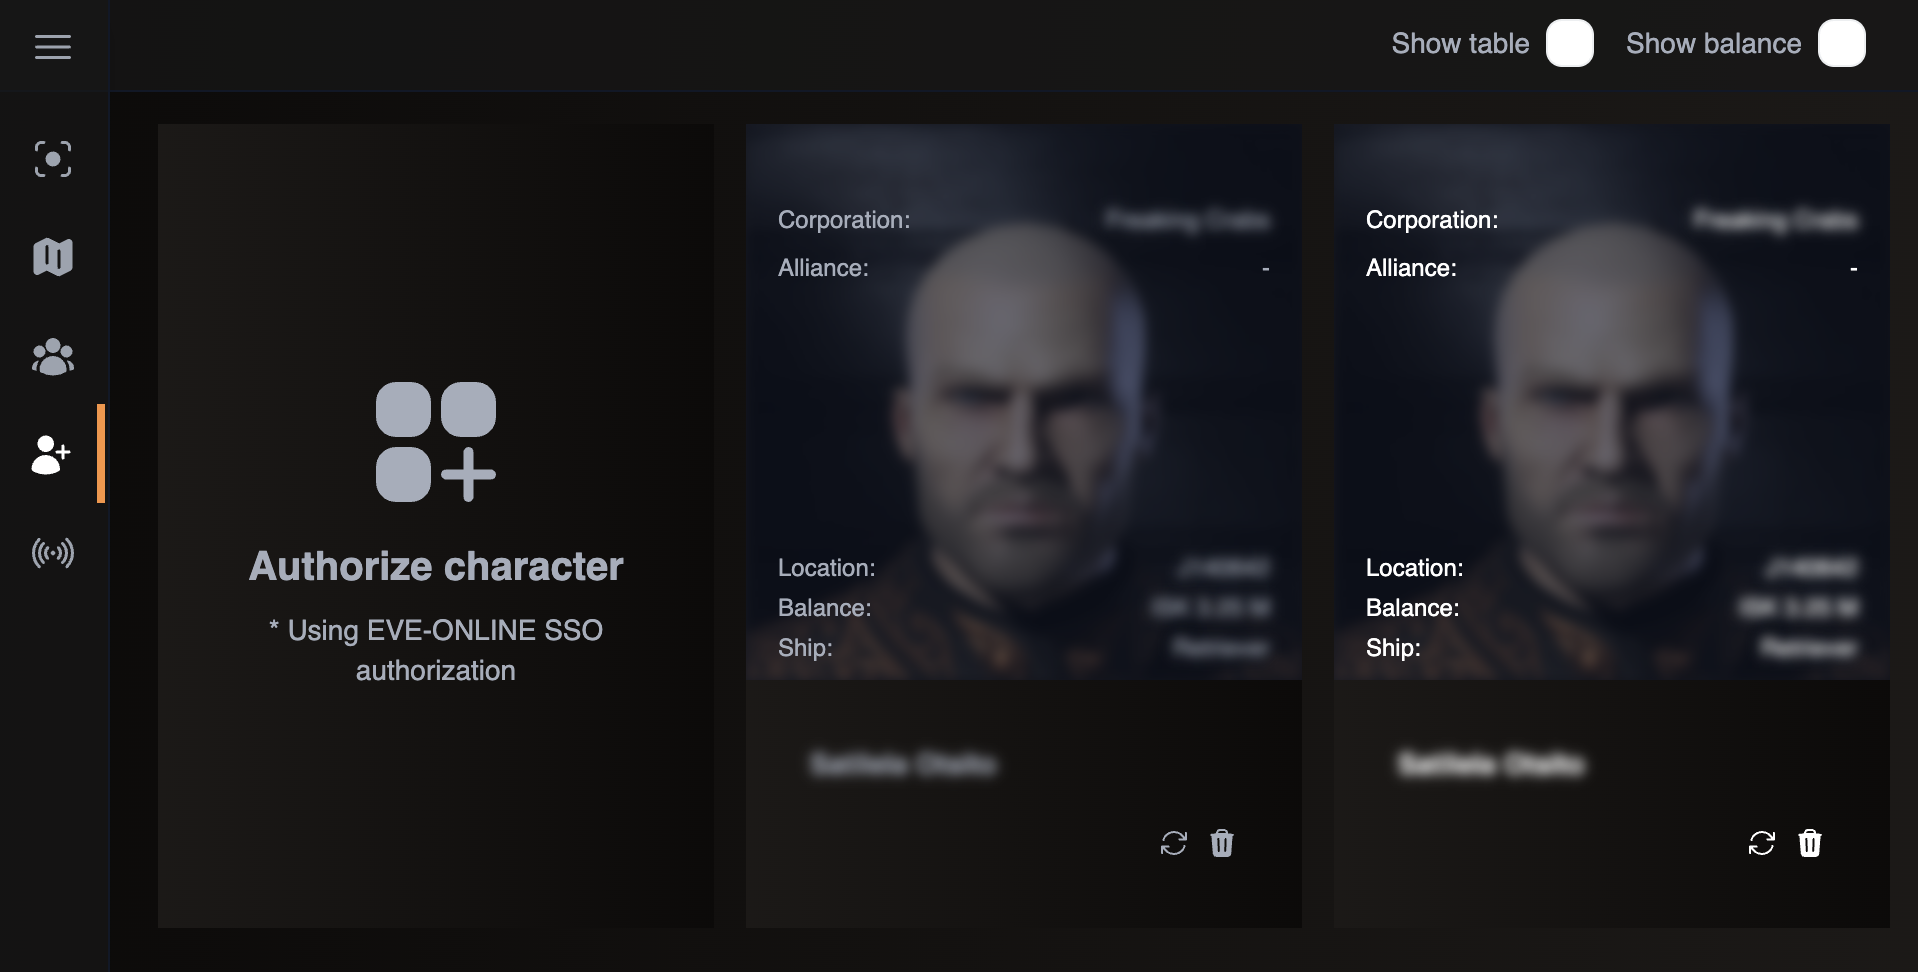Refresh the first character card
This screenshot has height=972, width=1918.
point(1173,843)
